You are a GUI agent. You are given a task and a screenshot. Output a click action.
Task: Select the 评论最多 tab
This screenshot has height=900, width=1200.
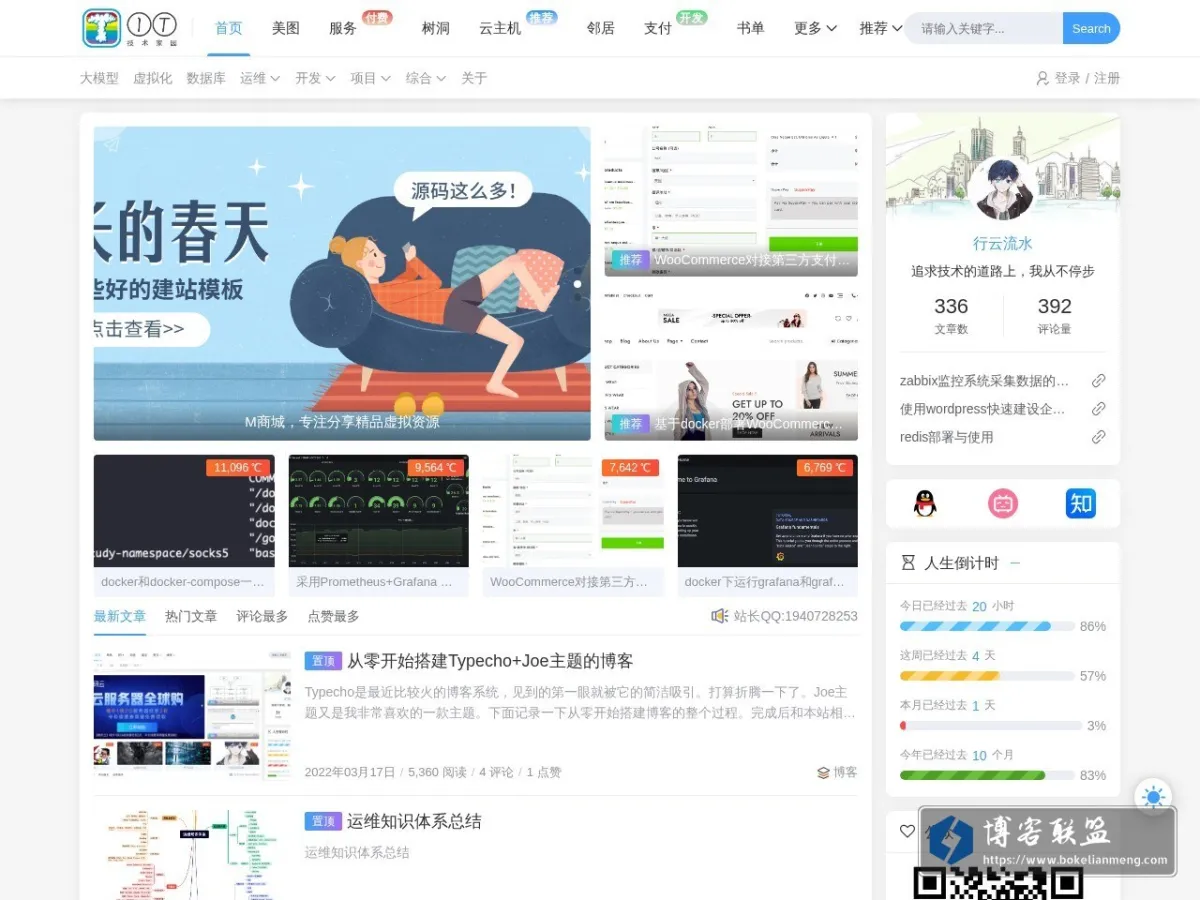(x=262, y=616)
